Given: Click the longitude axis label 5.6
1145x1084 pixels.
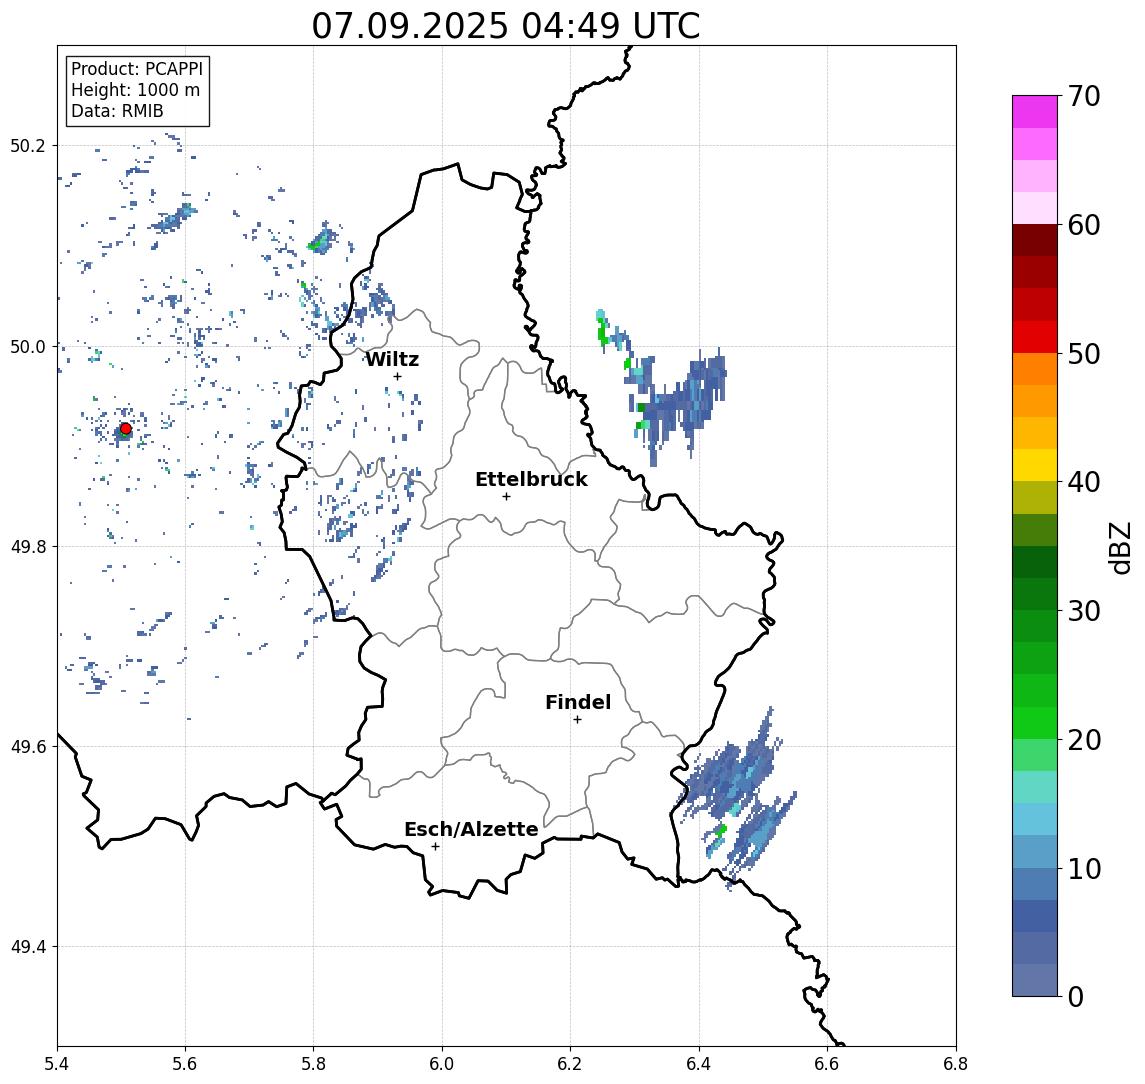Looking at the screenshot, I should tap(185, 1064).
